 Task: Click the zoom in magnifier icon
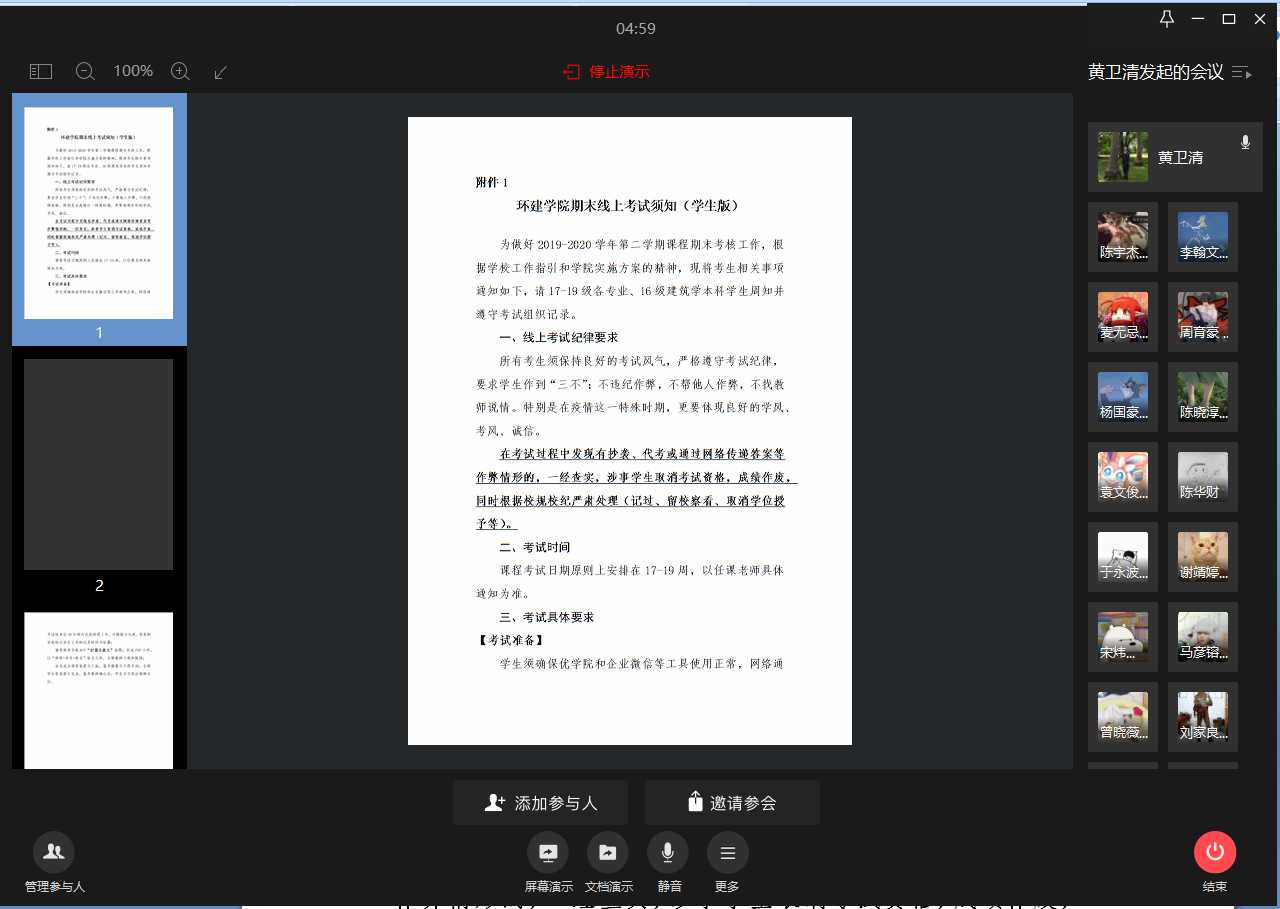pyautogui.click(x=180, y=72)
